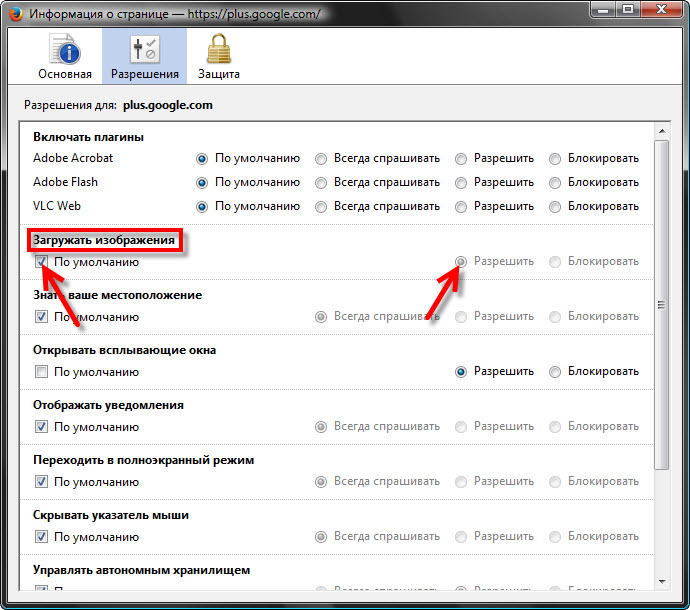Close the page info window

pos(662,10)
